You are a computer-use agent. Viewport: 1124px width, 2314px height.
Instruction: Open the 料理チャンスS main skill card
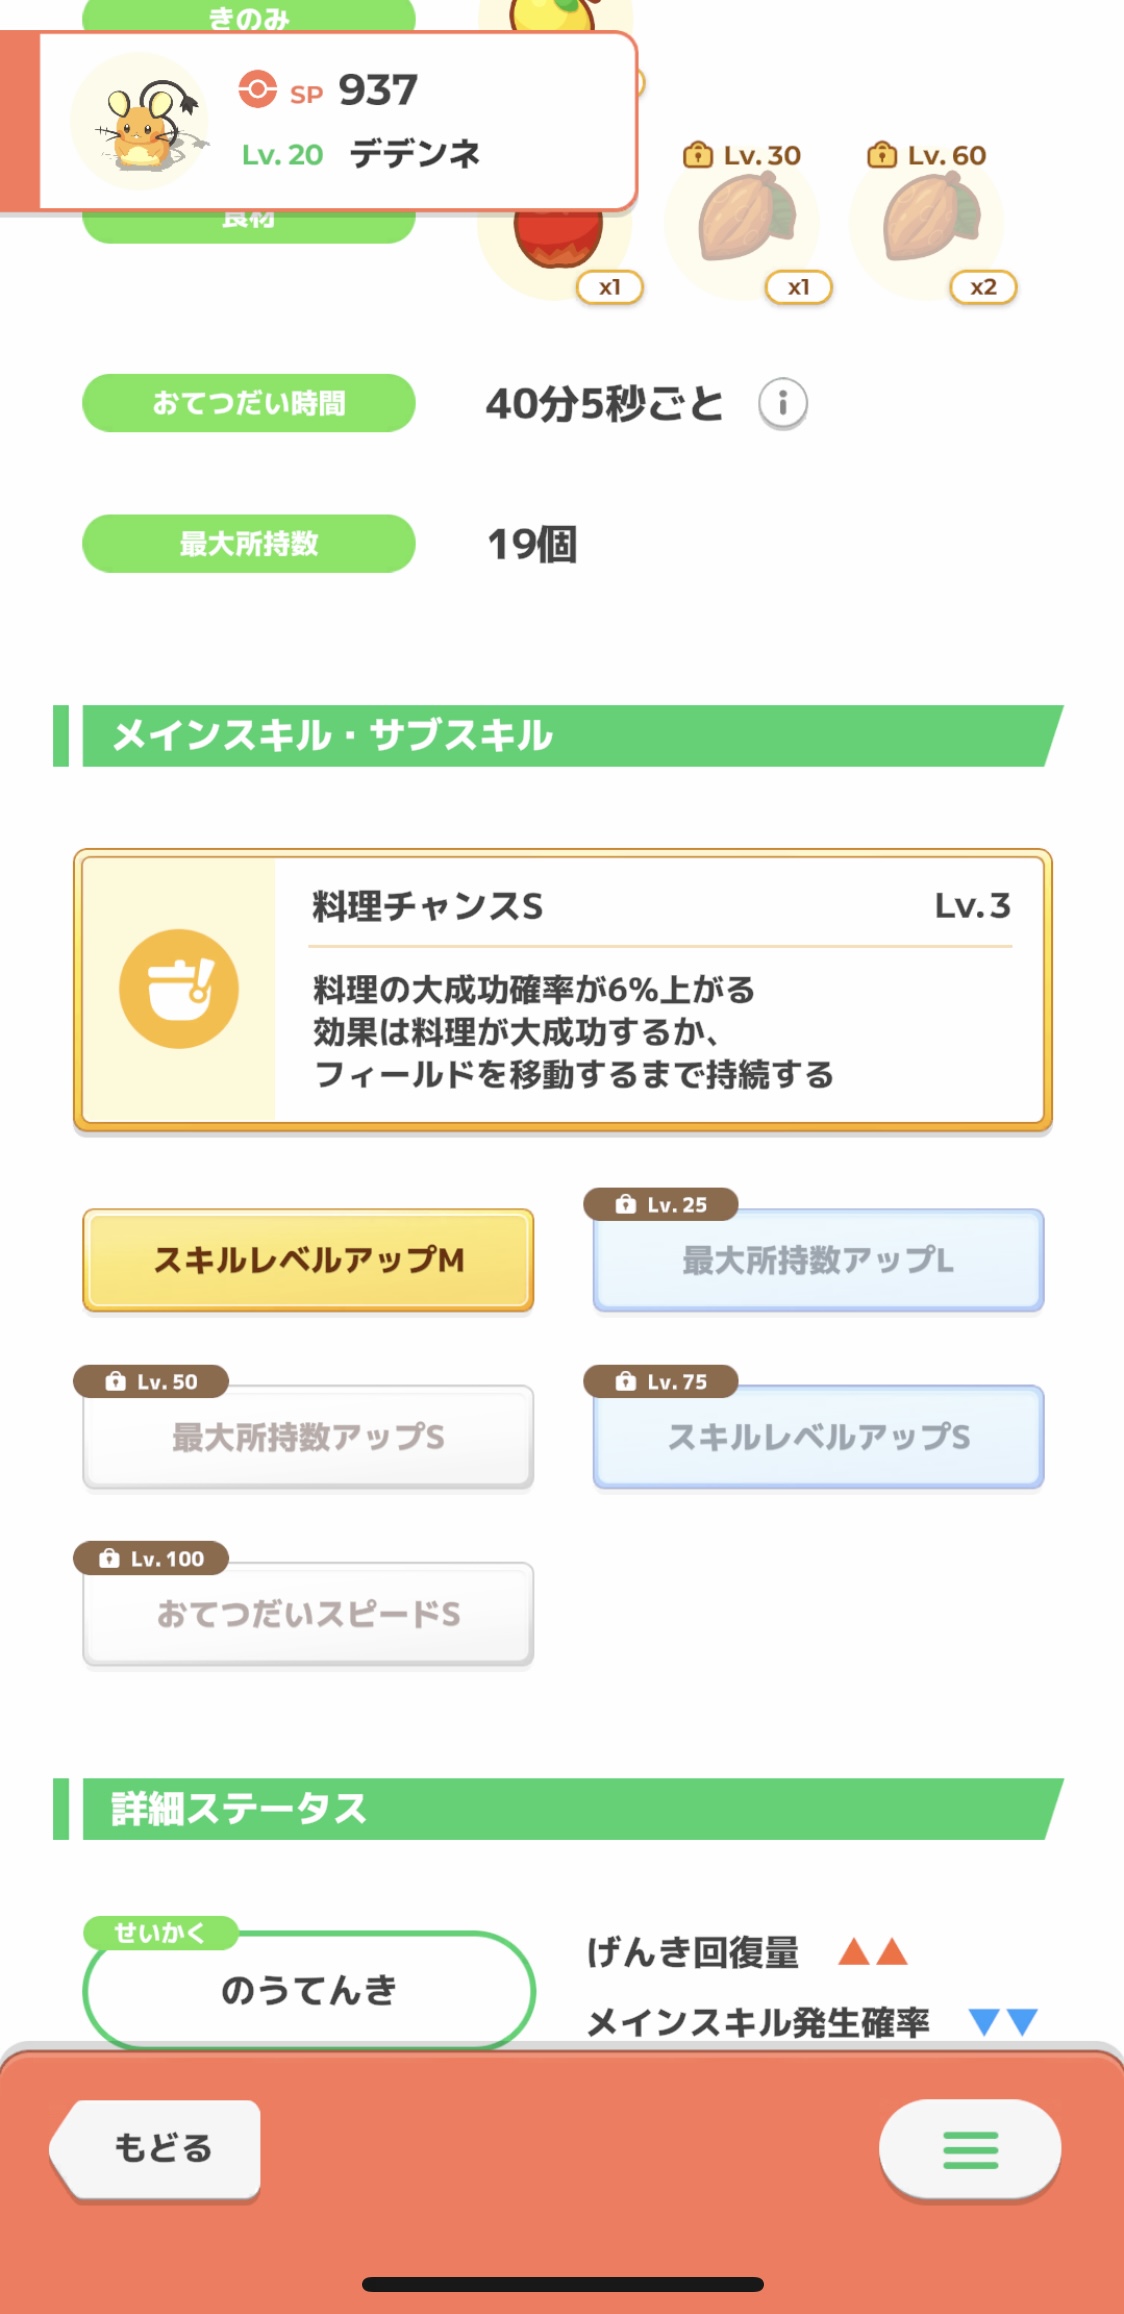563,990
